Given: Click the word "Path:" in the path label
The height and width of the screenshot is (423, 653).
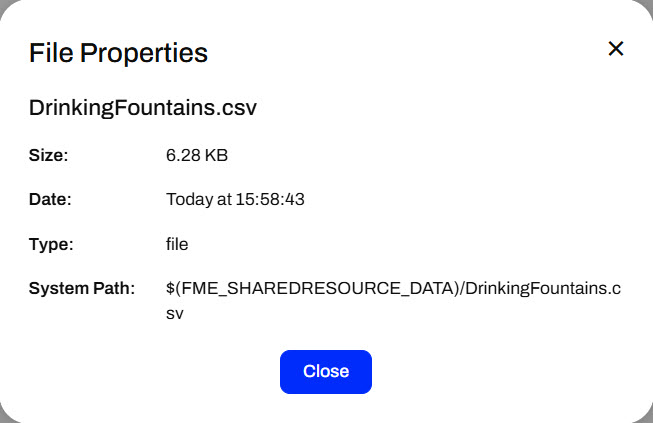Looking at the screenshot, I should point(115,288).
